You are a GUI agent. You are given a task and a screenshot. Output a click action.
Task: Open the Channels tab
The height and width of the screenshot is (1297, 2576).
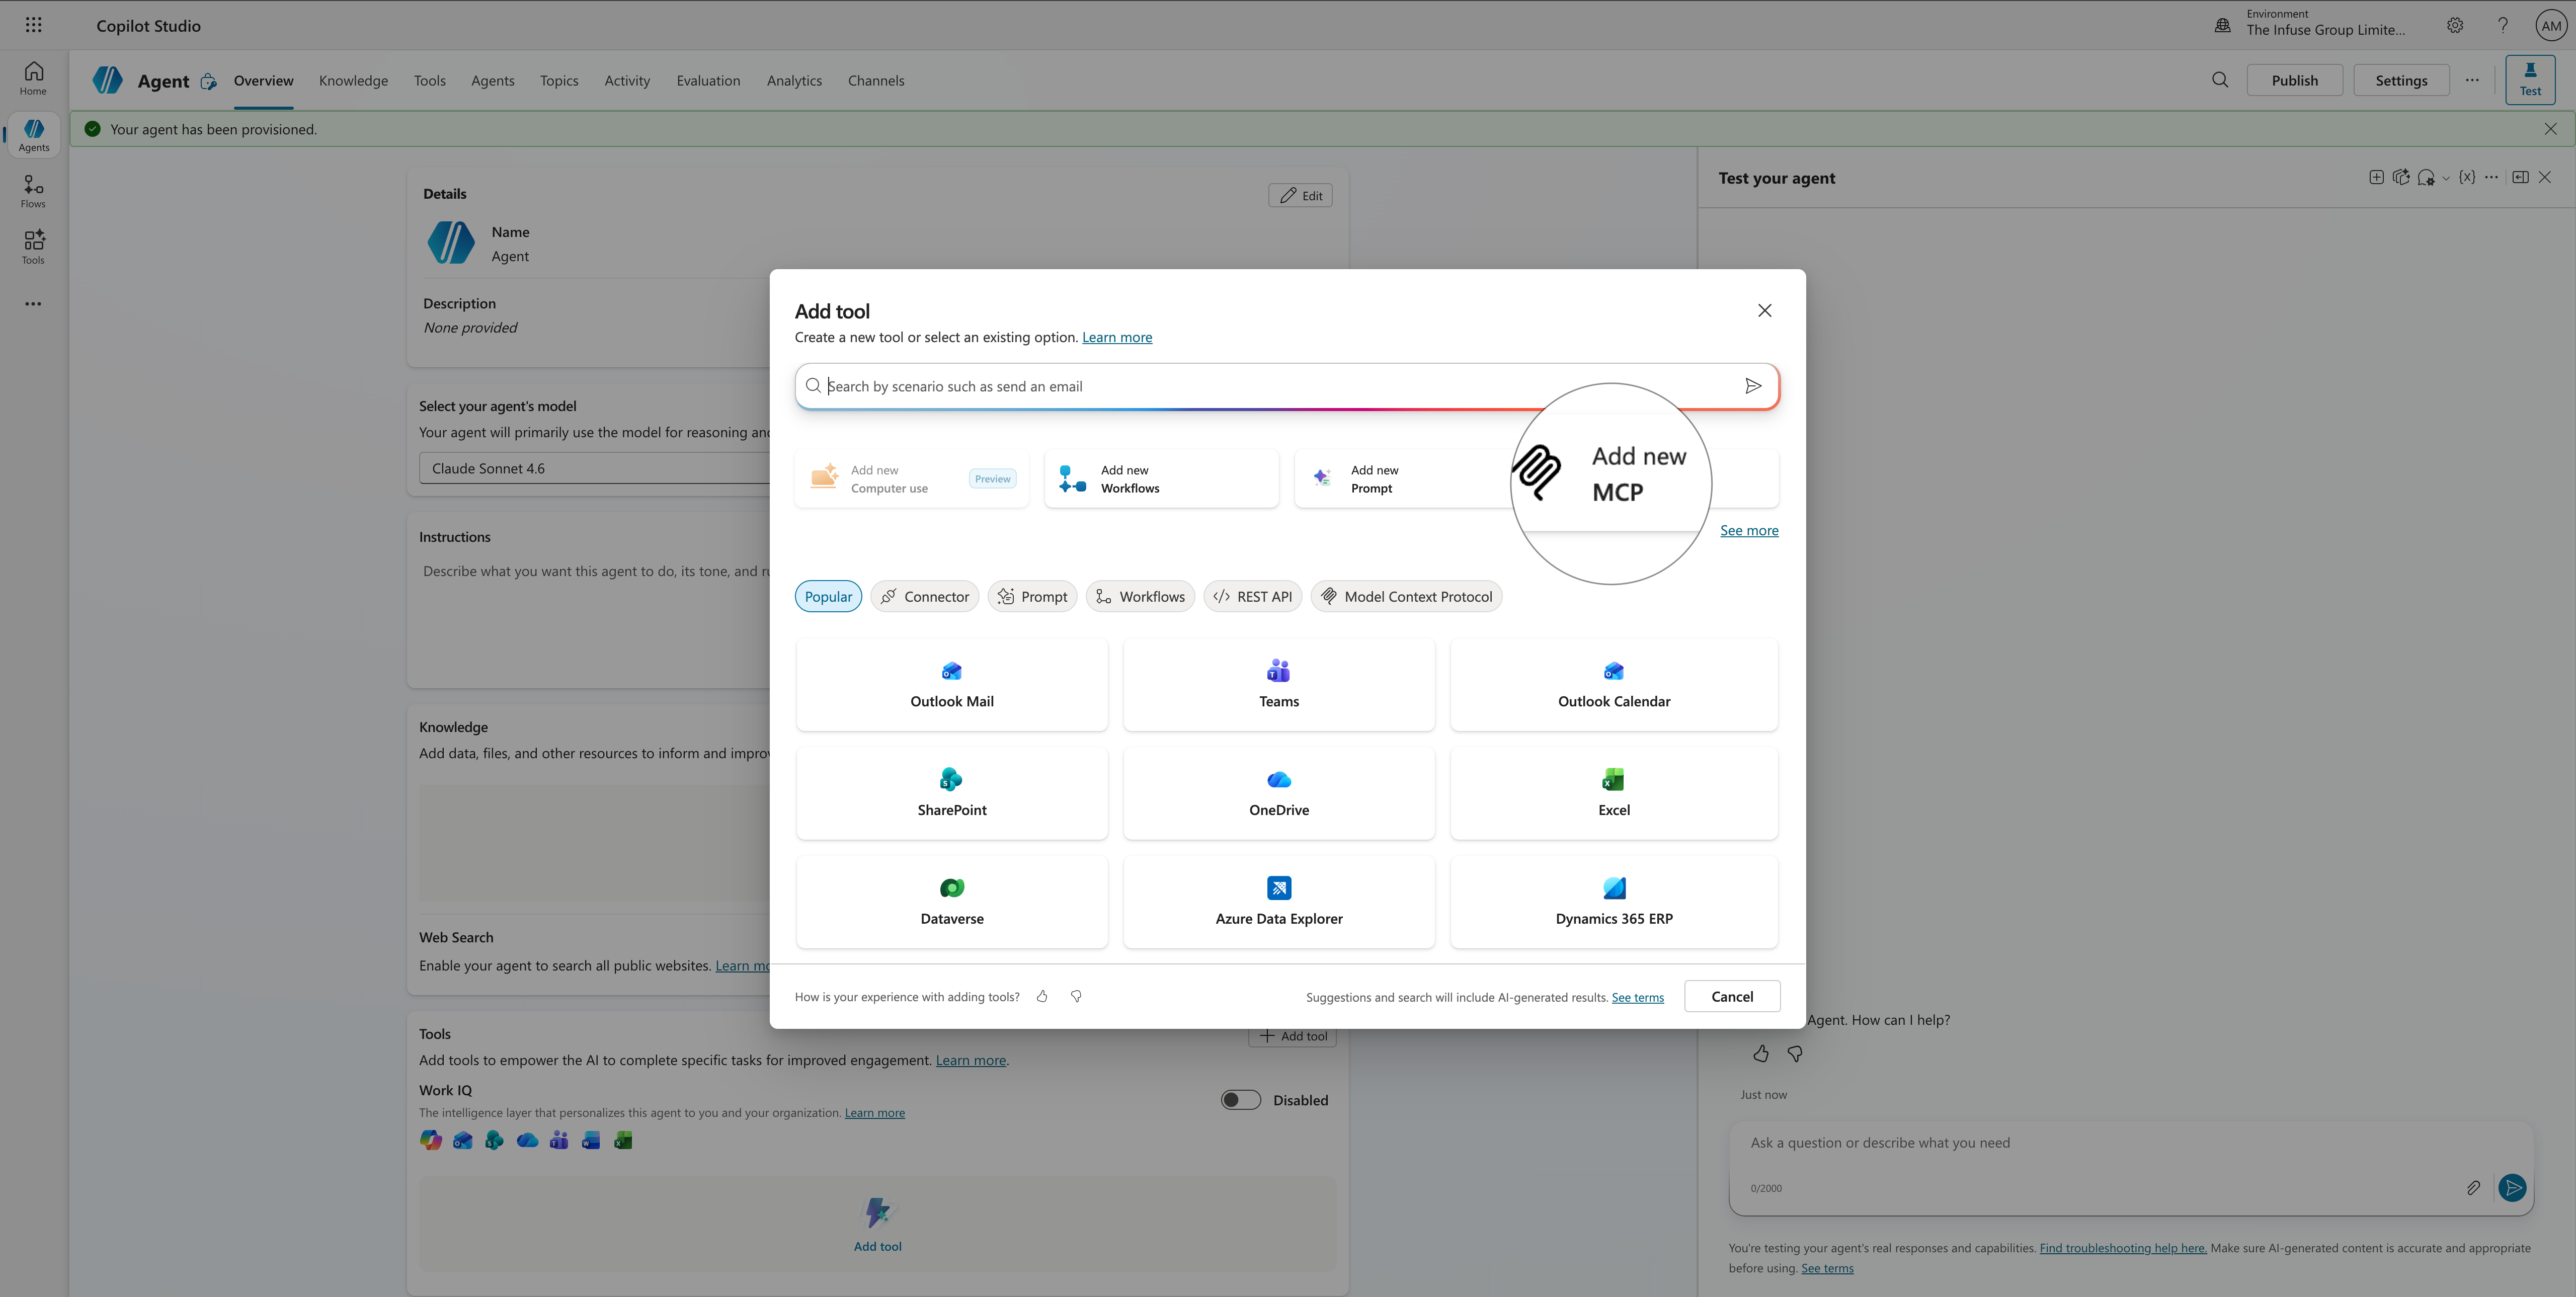876,81
